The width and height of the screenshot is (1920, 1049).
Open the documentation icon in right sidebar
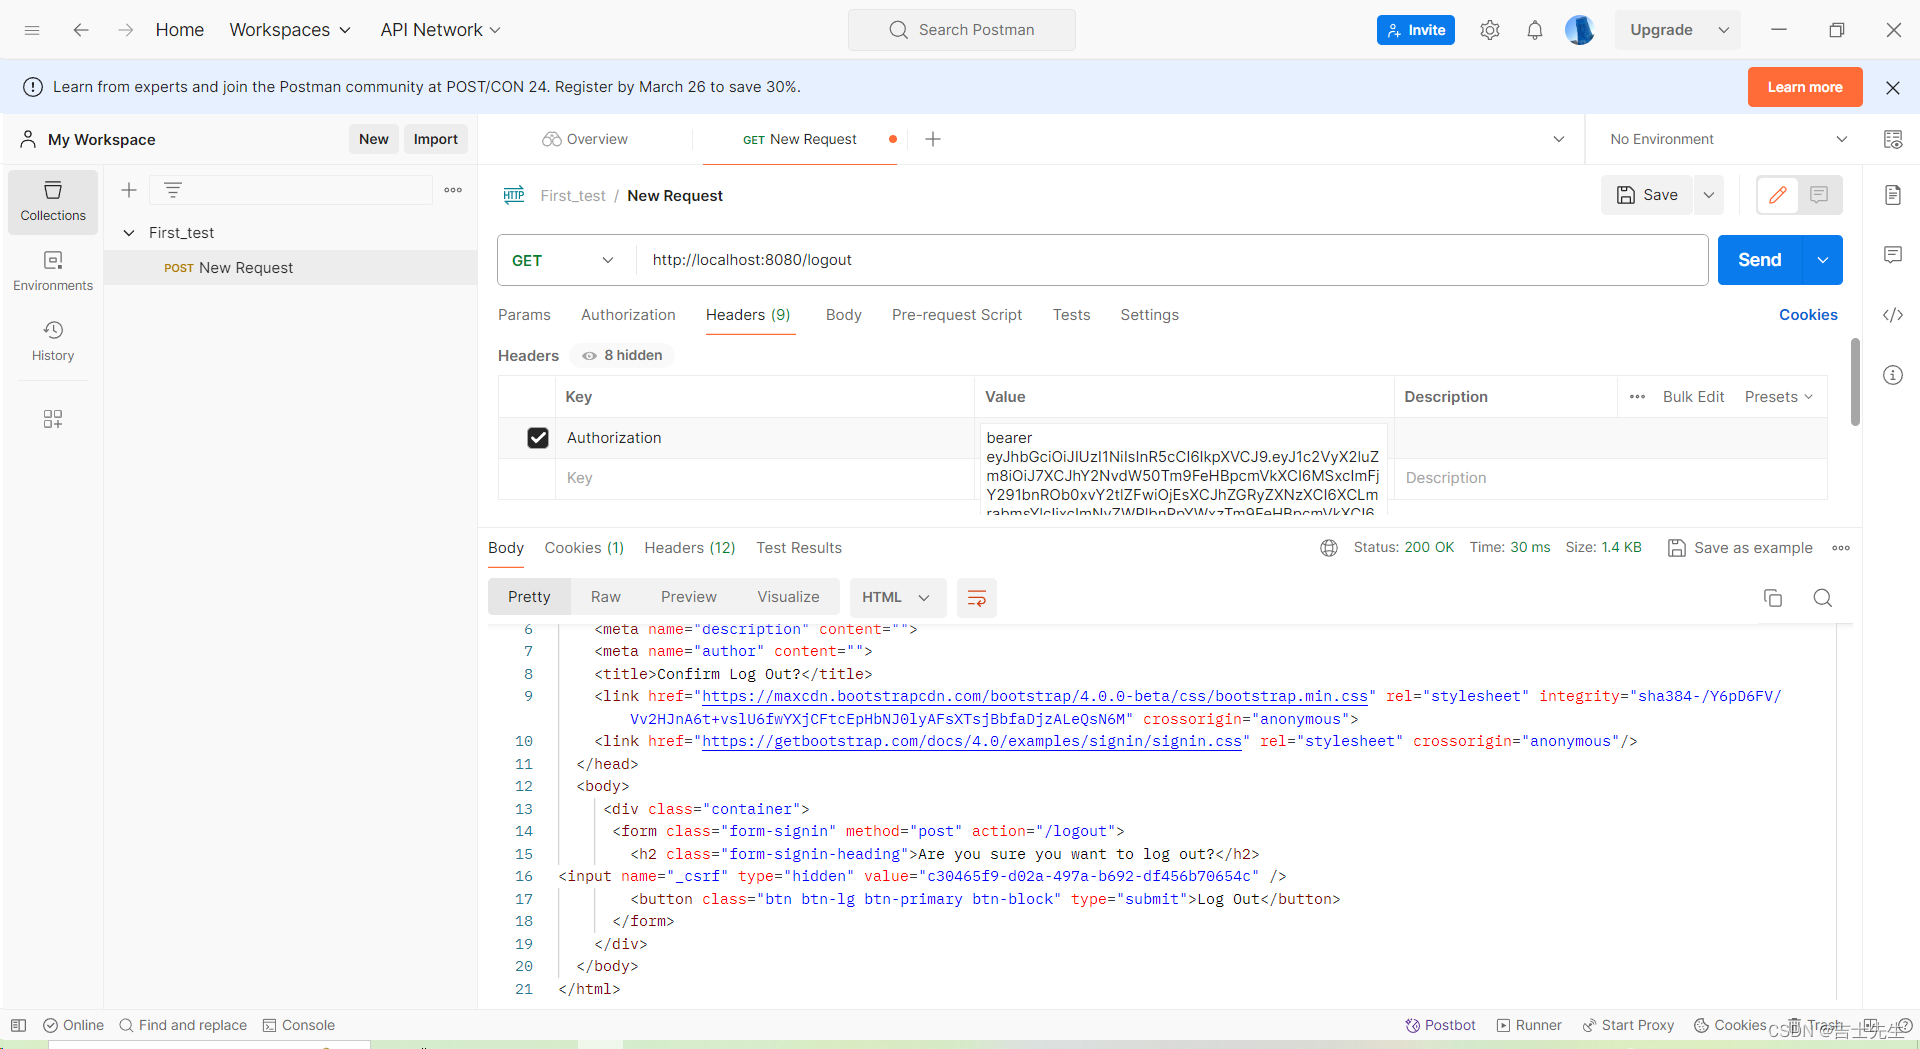[x=1893, y=195]
